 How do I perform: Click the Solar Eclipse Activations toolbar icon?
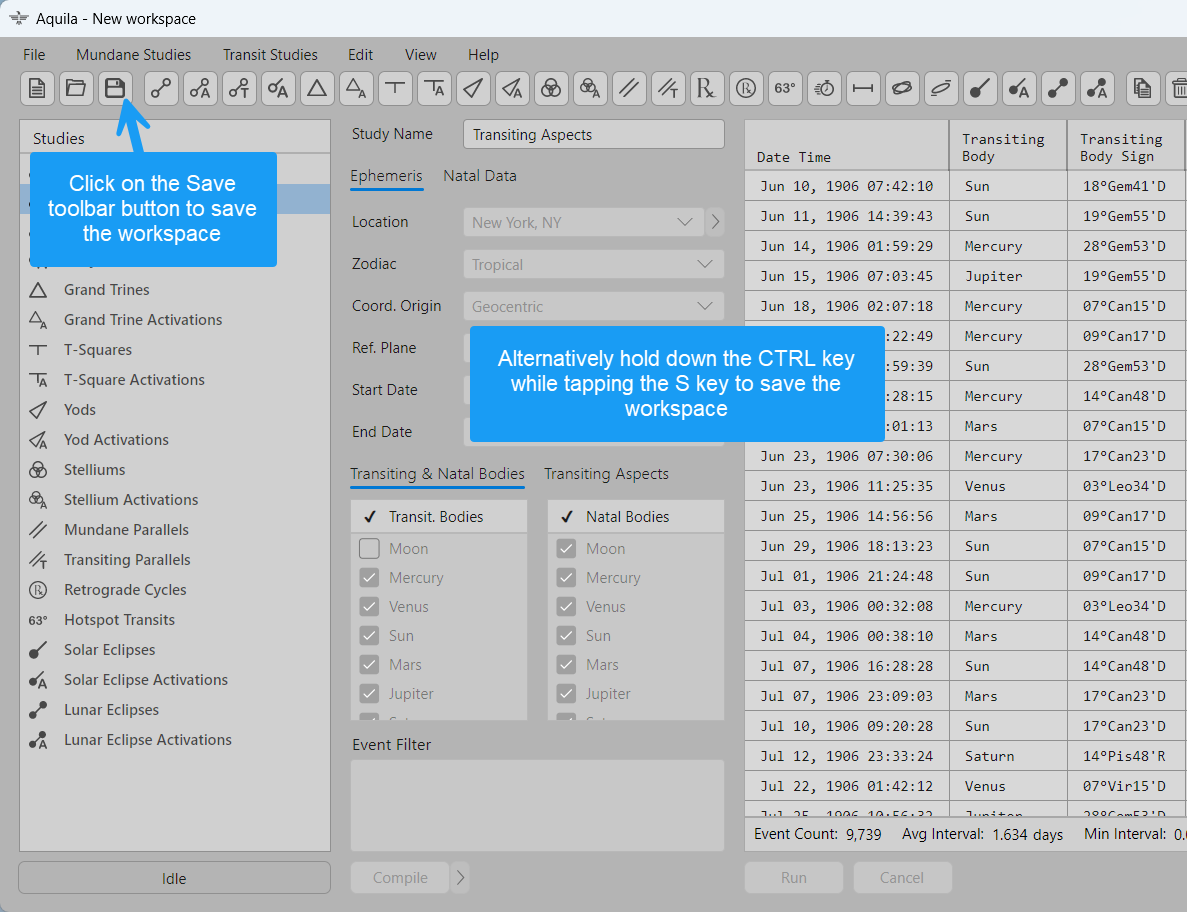[1019, 89]
